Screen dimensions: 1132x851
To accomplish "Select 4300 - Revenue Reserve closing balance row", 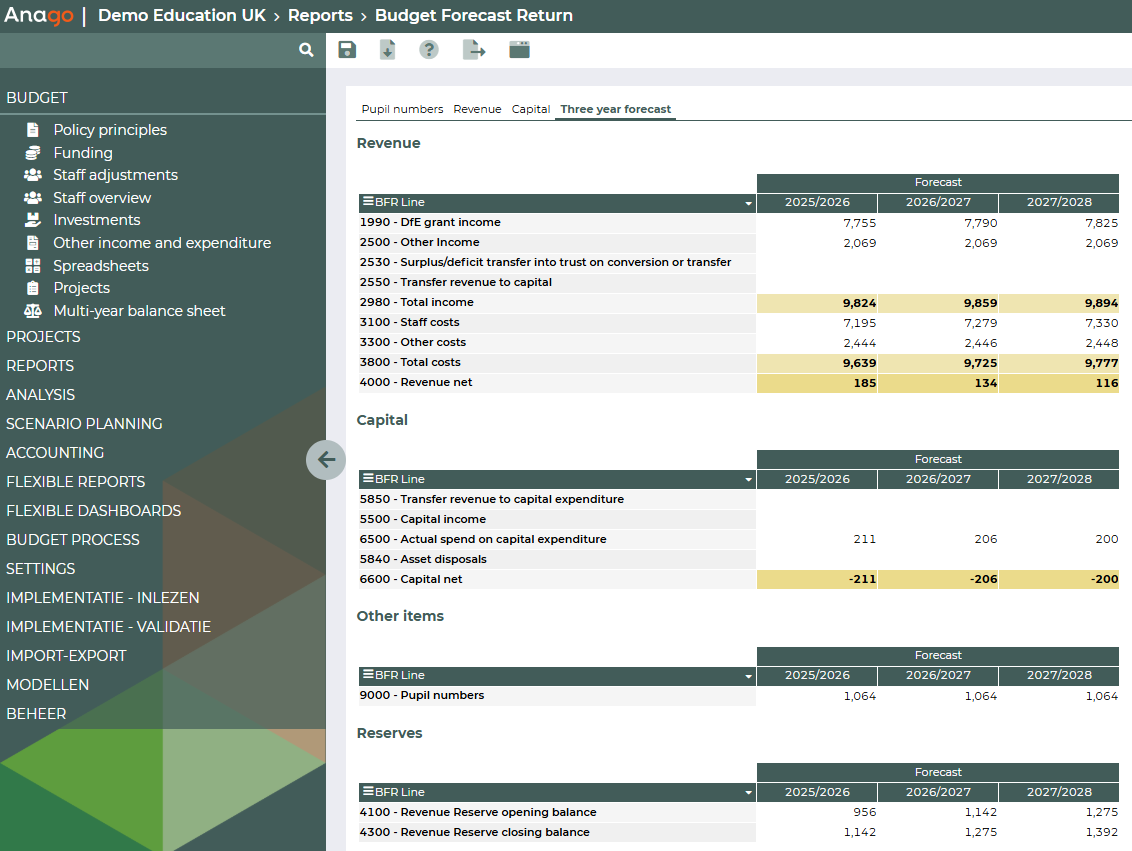I will coord(557,832).
